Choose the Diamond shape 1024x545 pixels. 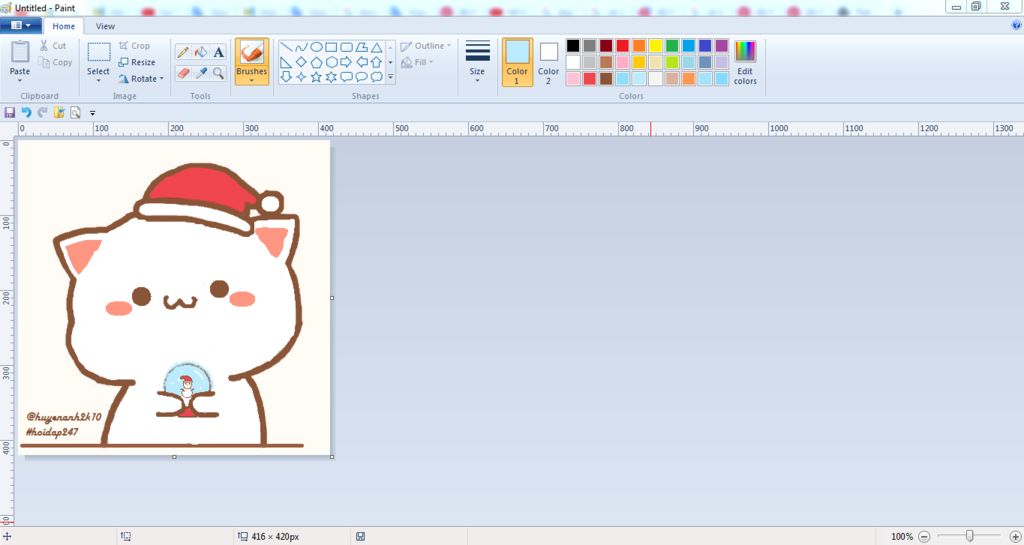[x=301, y=62]
